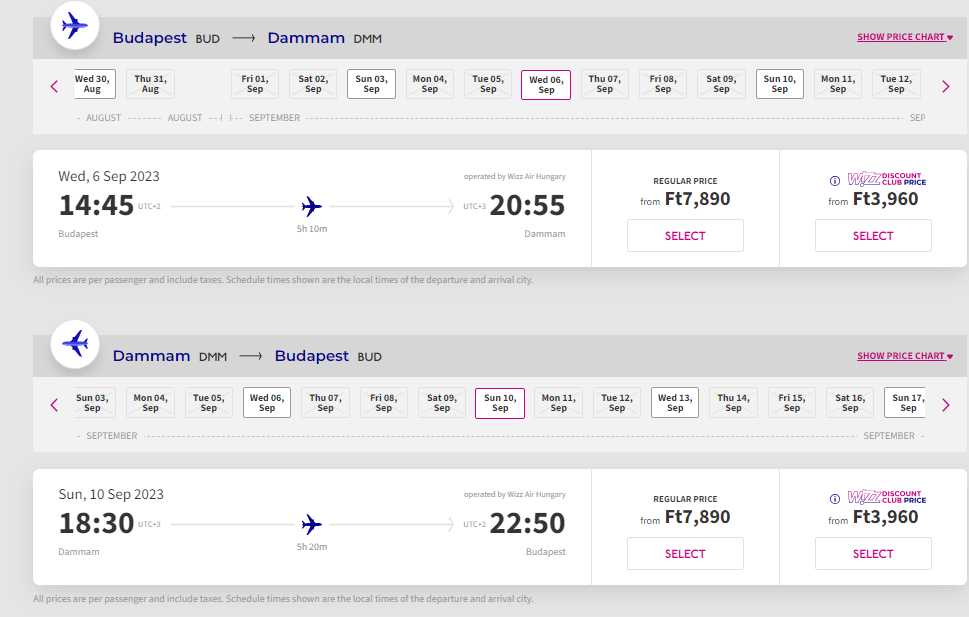Select return date Wed 06, Sep

[x=267, y=403]
